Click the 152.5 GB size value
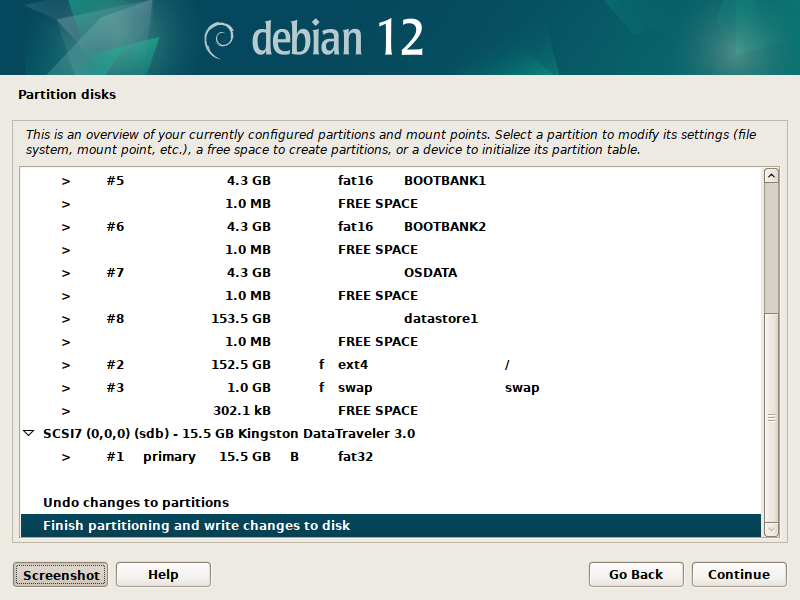Viewport: 800px width, 600px height. point(241,365)
